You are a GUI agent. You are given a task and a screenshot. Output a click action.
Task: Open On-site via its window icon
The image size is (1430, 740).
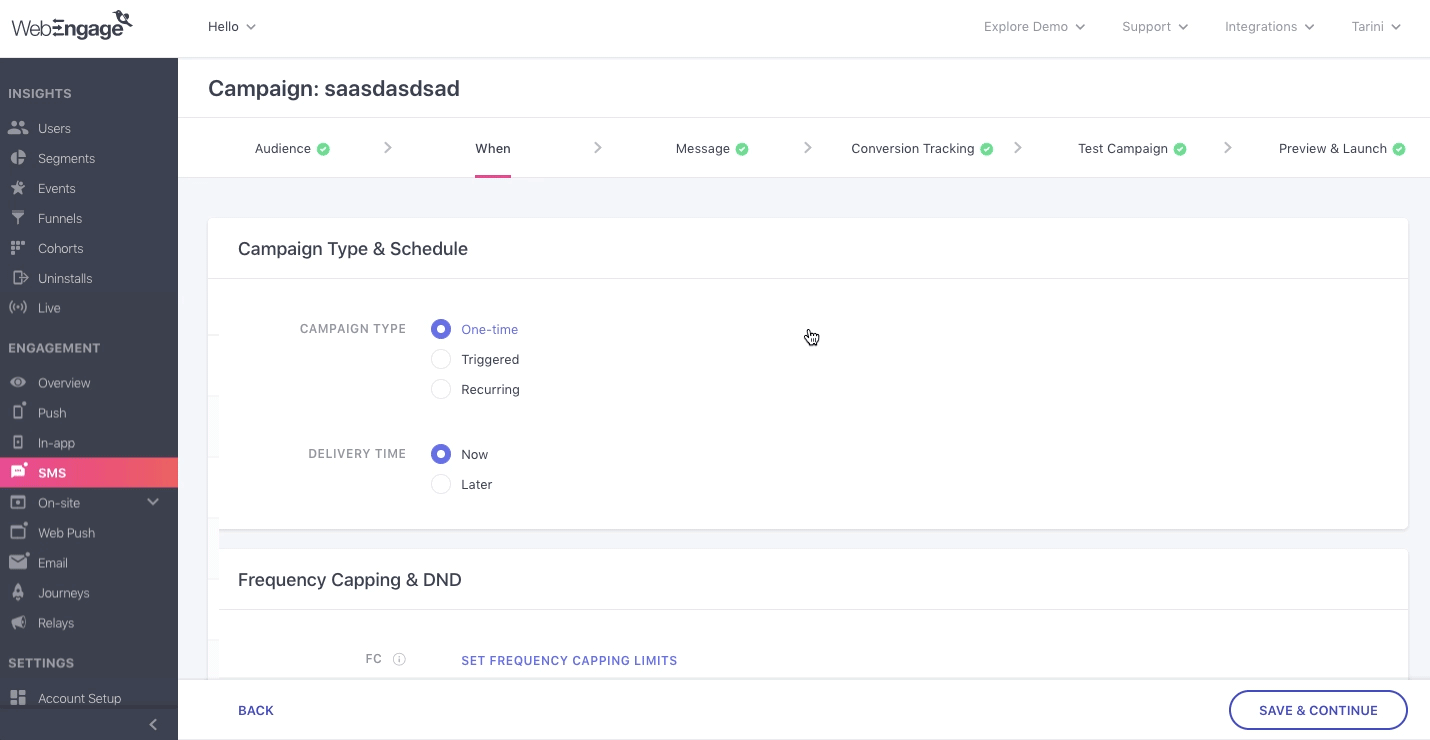point(18,503)
